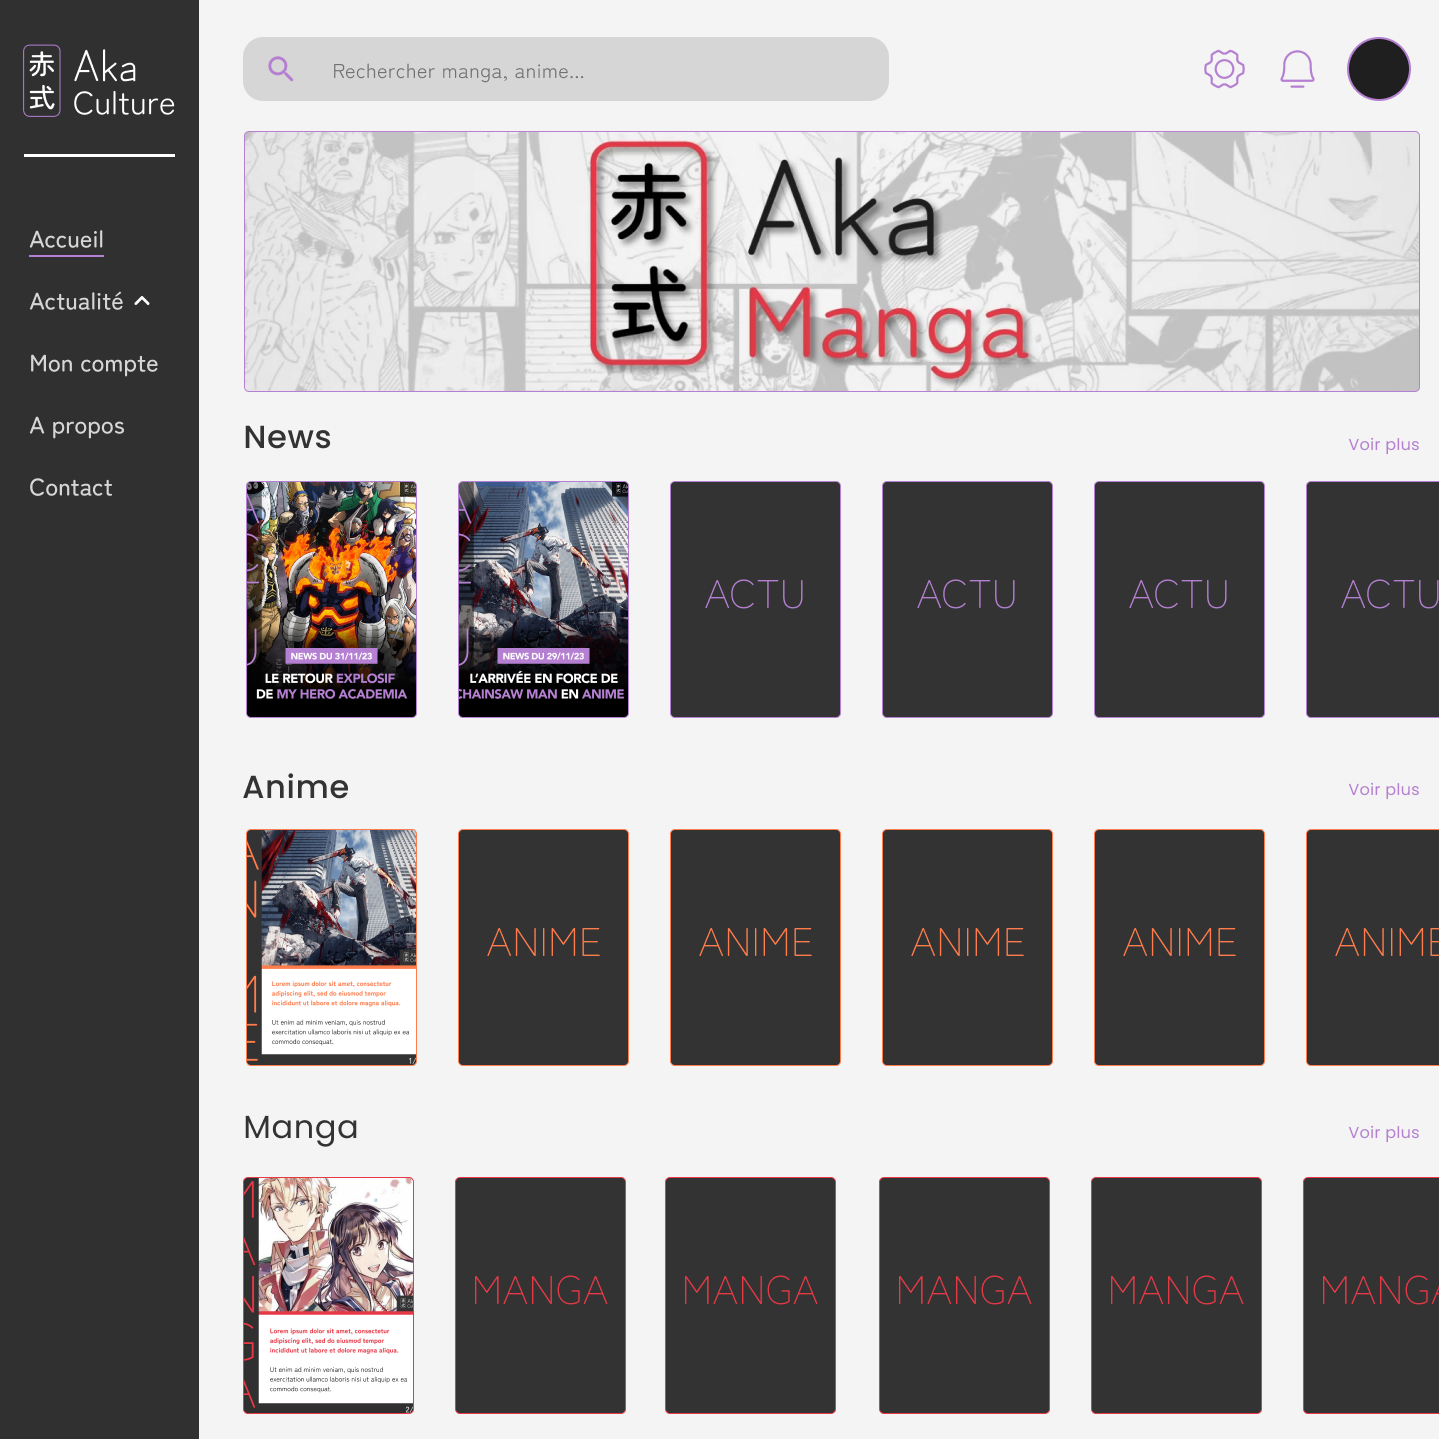Open the first Manga card with illustrated cover
1439x1439 pixels.
329,1295
